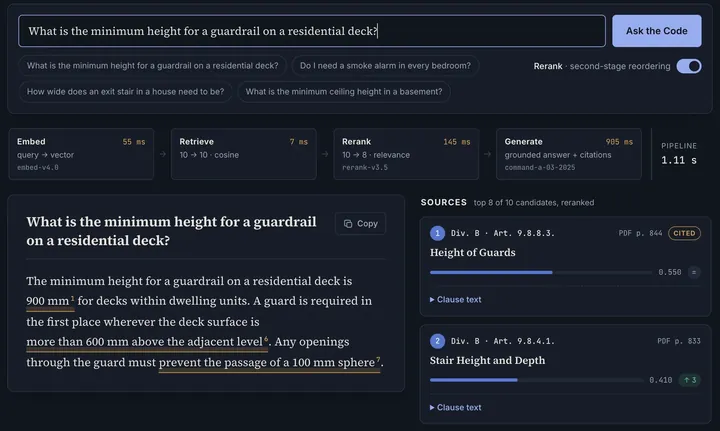Open the Retrieve pipeline stage card
The image size is (720, 431).
244,154
